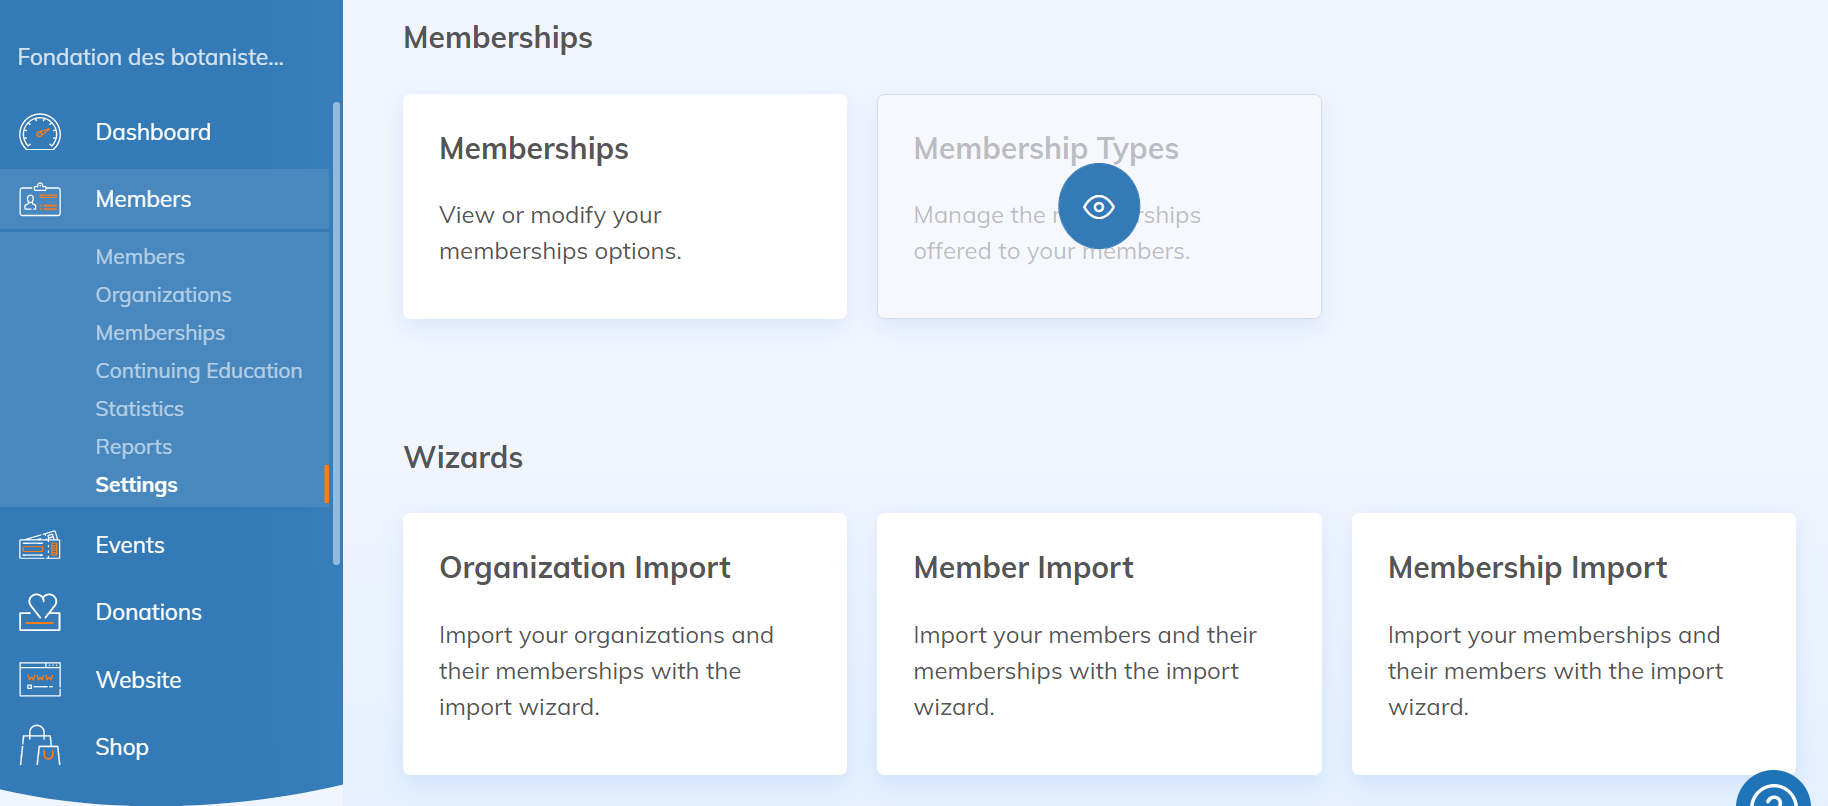This screenshot has height=806, width=1828.
Task: Select the Settings submenu item
Action: (136, 485)
